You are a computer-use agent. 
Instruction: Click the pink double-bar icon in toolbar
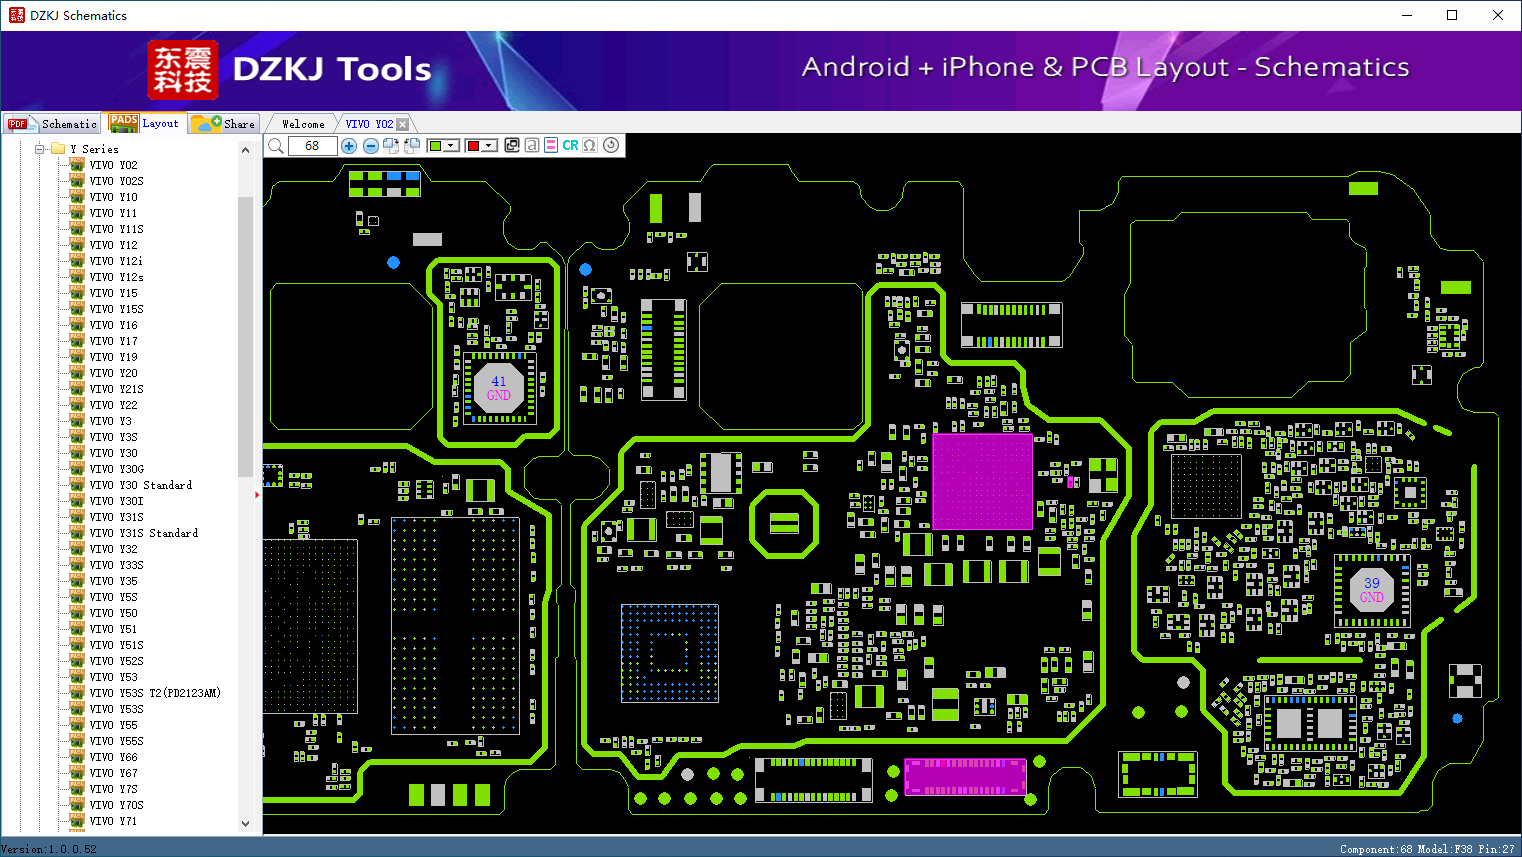click(x=551, y=145)
